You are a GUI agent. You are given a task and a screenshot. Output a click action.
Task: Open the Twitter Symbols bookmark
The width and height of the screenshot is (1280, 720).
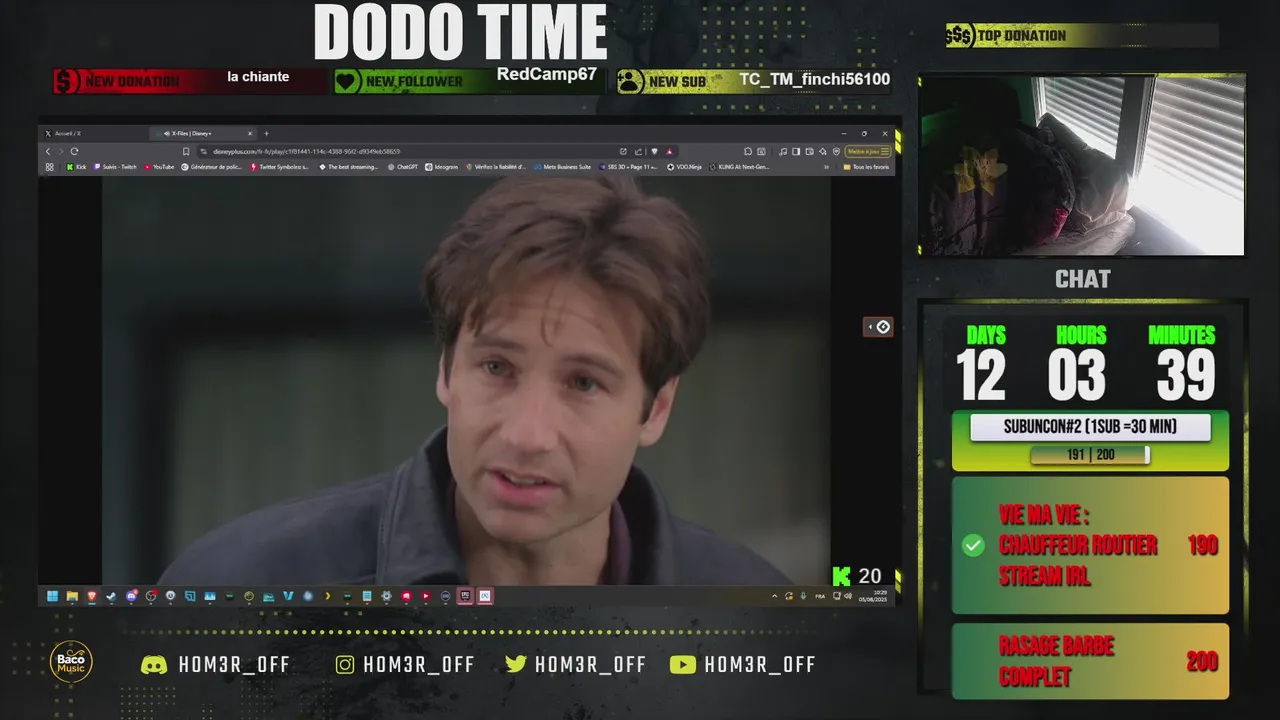280,167
